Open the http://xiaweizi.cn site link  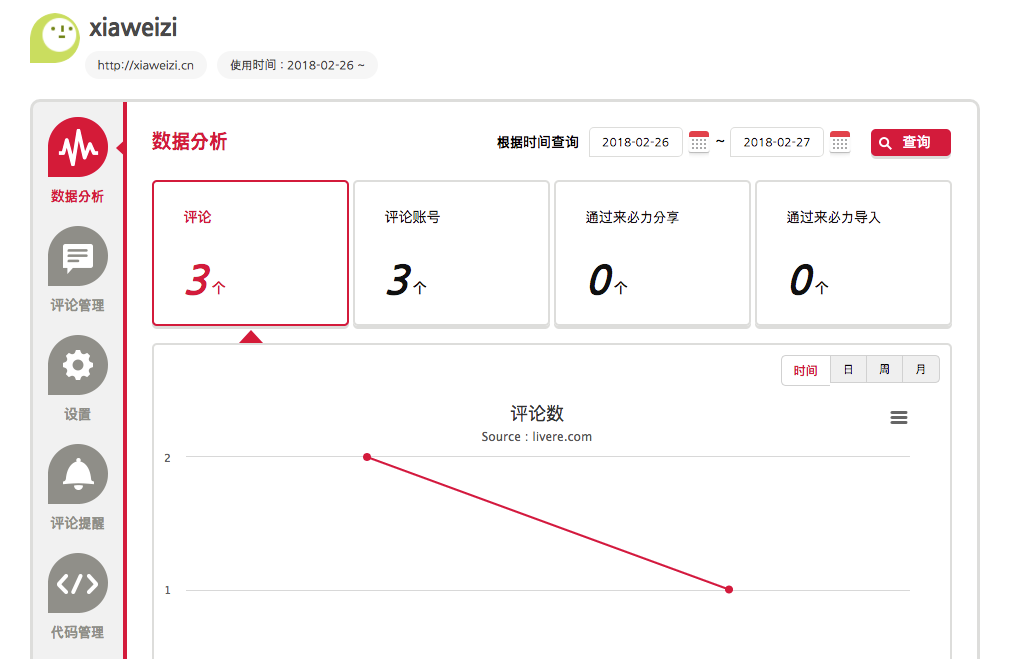point(146,65)
